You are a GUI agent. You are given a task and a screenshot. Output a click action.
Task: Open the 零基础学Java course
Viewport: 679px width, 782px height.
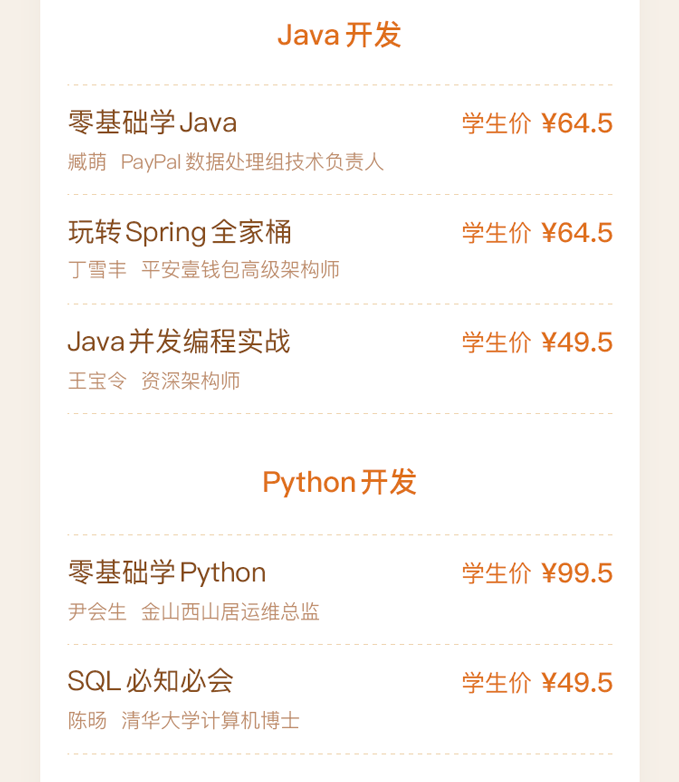(153, 123)
